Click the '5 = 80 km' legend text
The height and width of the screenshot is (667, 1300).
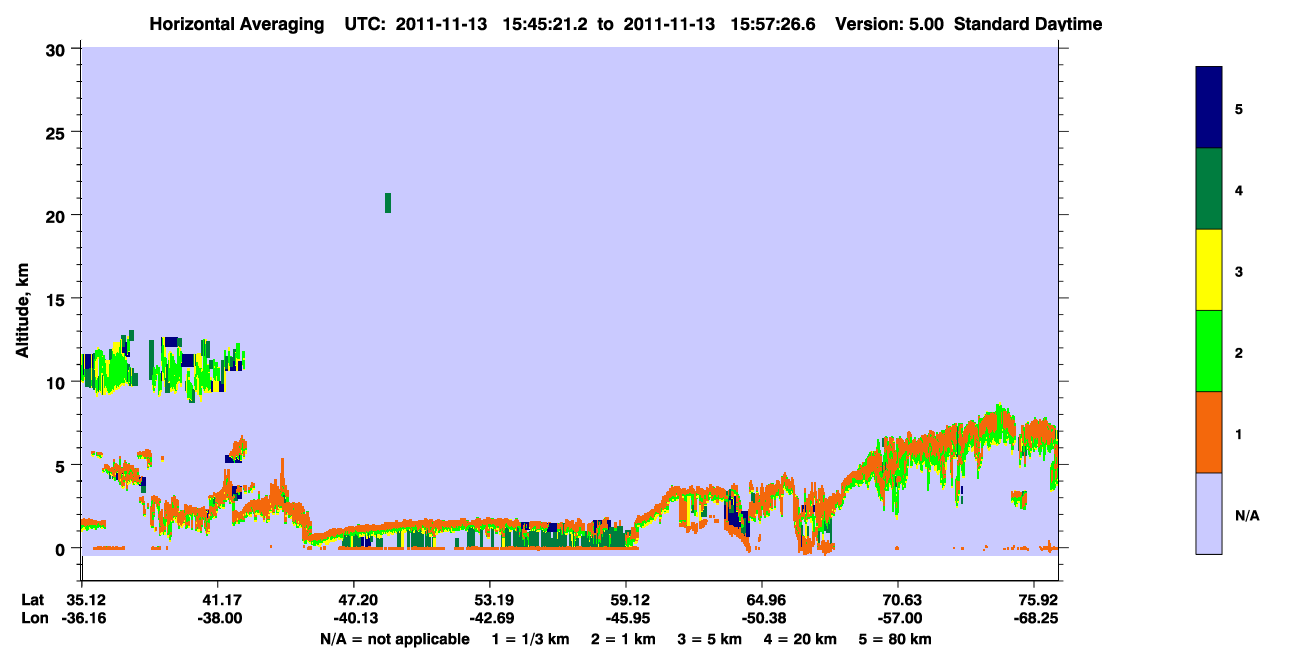(x=897, y=639)
